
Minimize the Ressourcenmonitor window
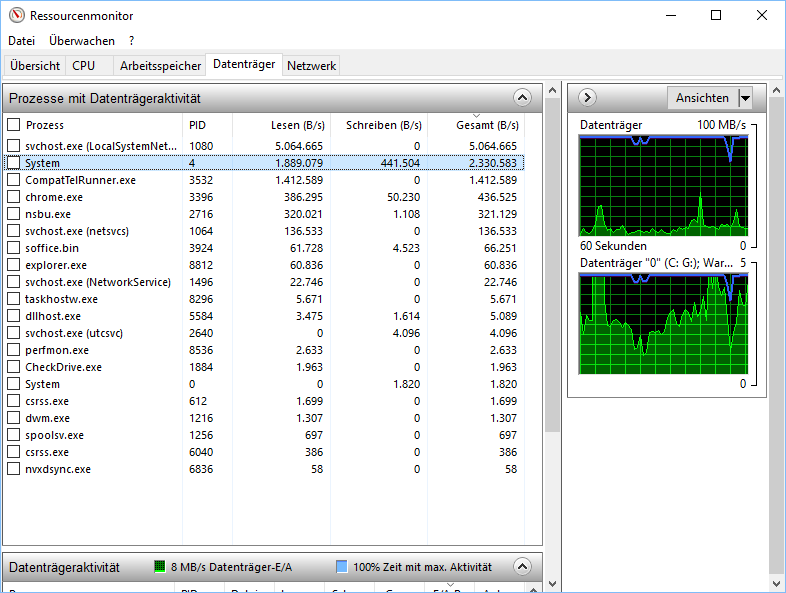click(x=671, y=16)
